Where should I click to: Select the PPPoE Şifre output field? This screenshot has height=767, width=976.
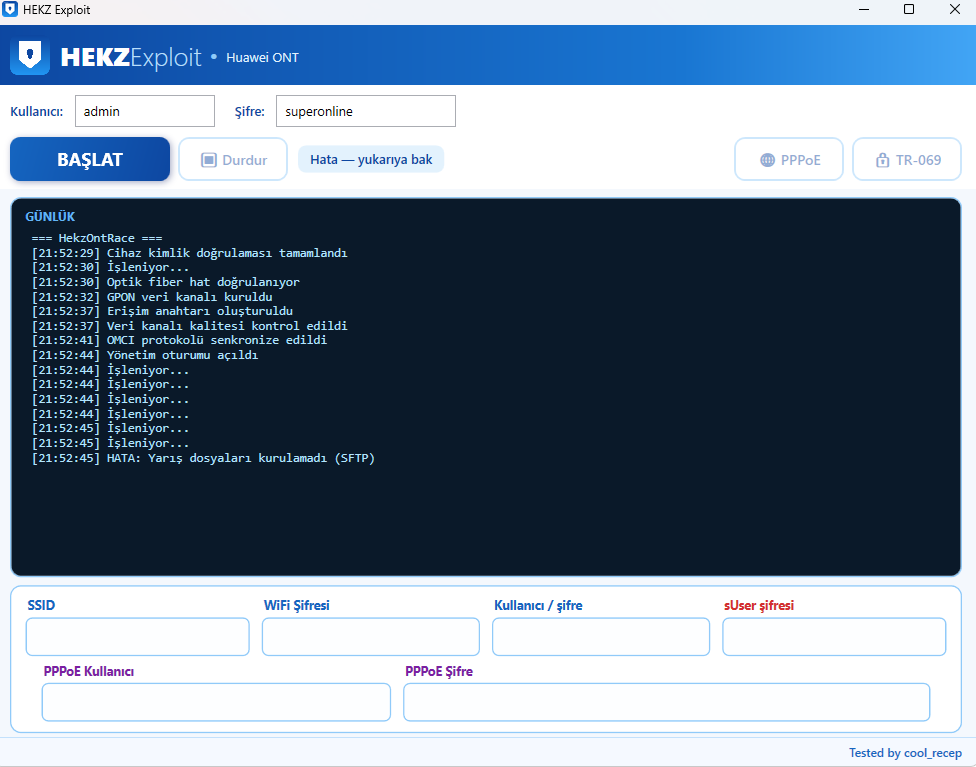(x=667, y=702)
